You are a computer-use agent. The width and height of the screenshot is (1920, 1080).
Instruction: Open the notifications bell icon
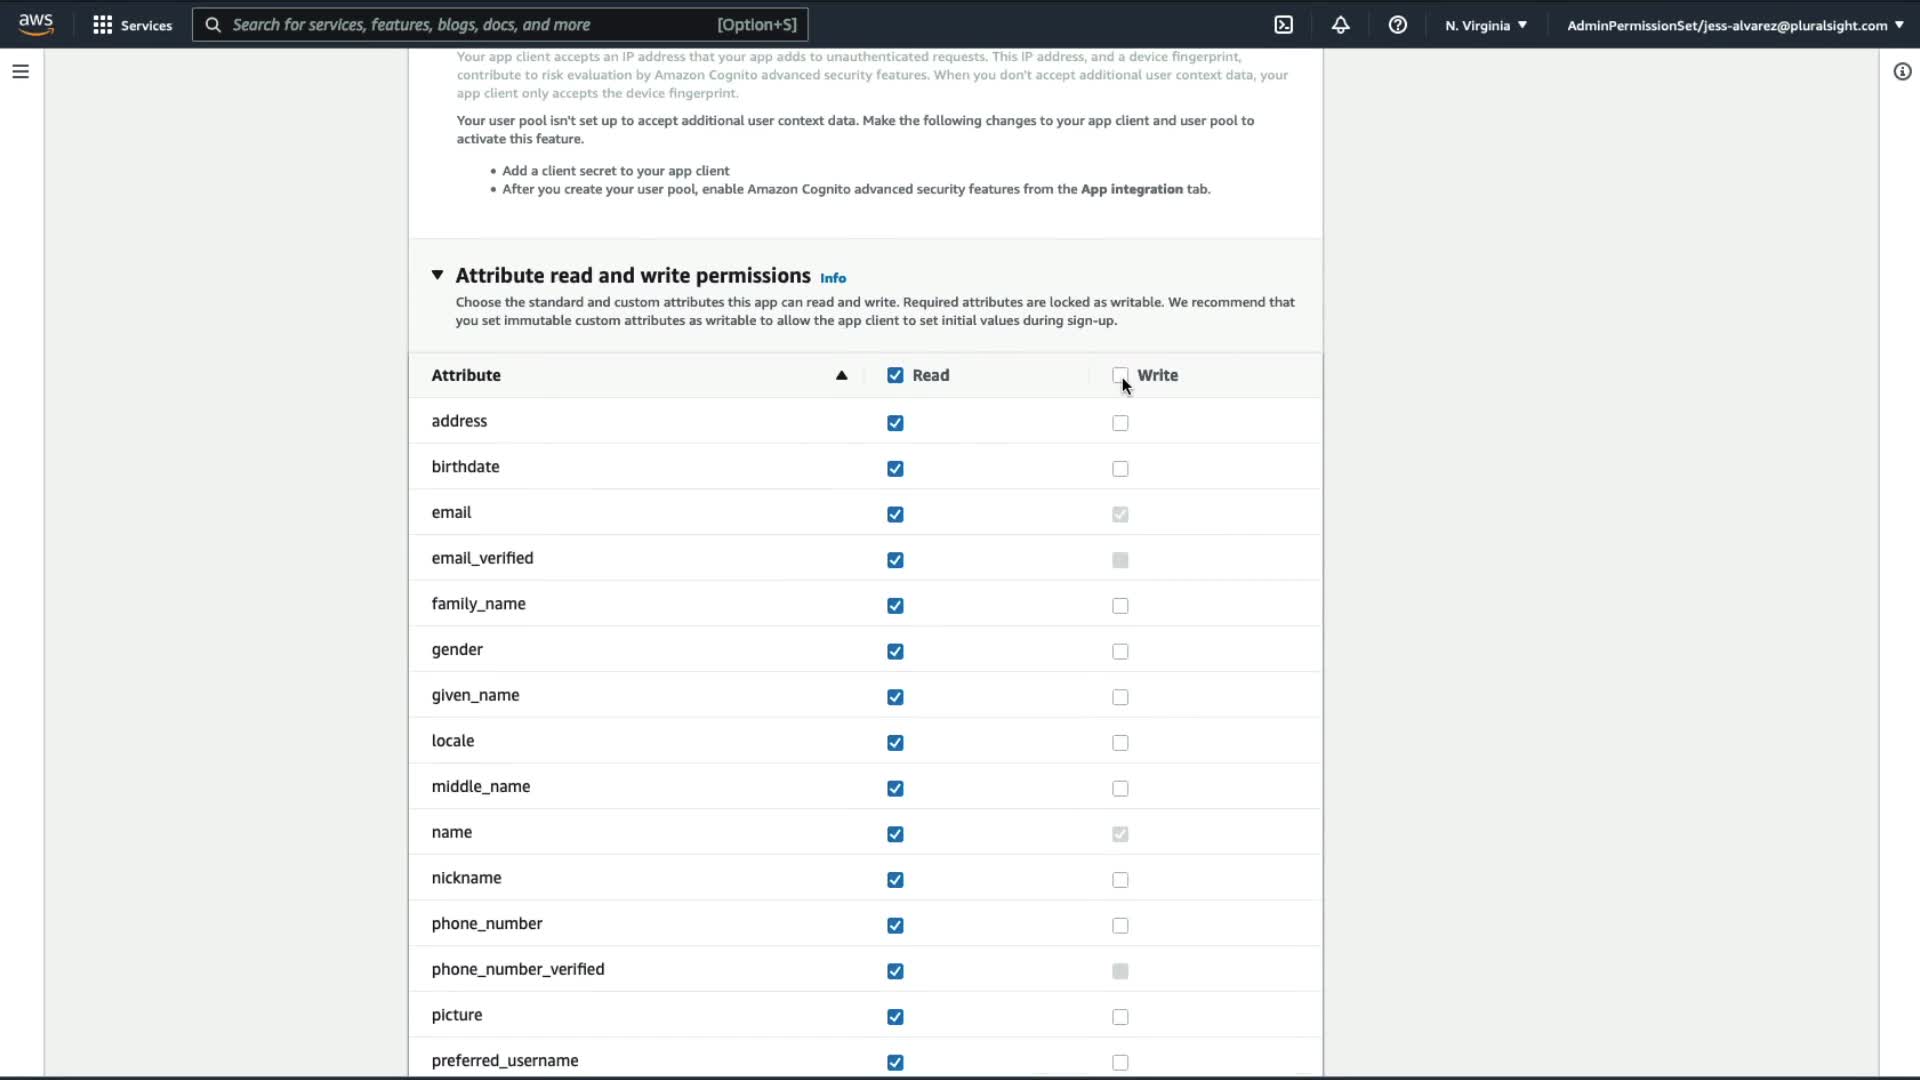[1341, 25]
